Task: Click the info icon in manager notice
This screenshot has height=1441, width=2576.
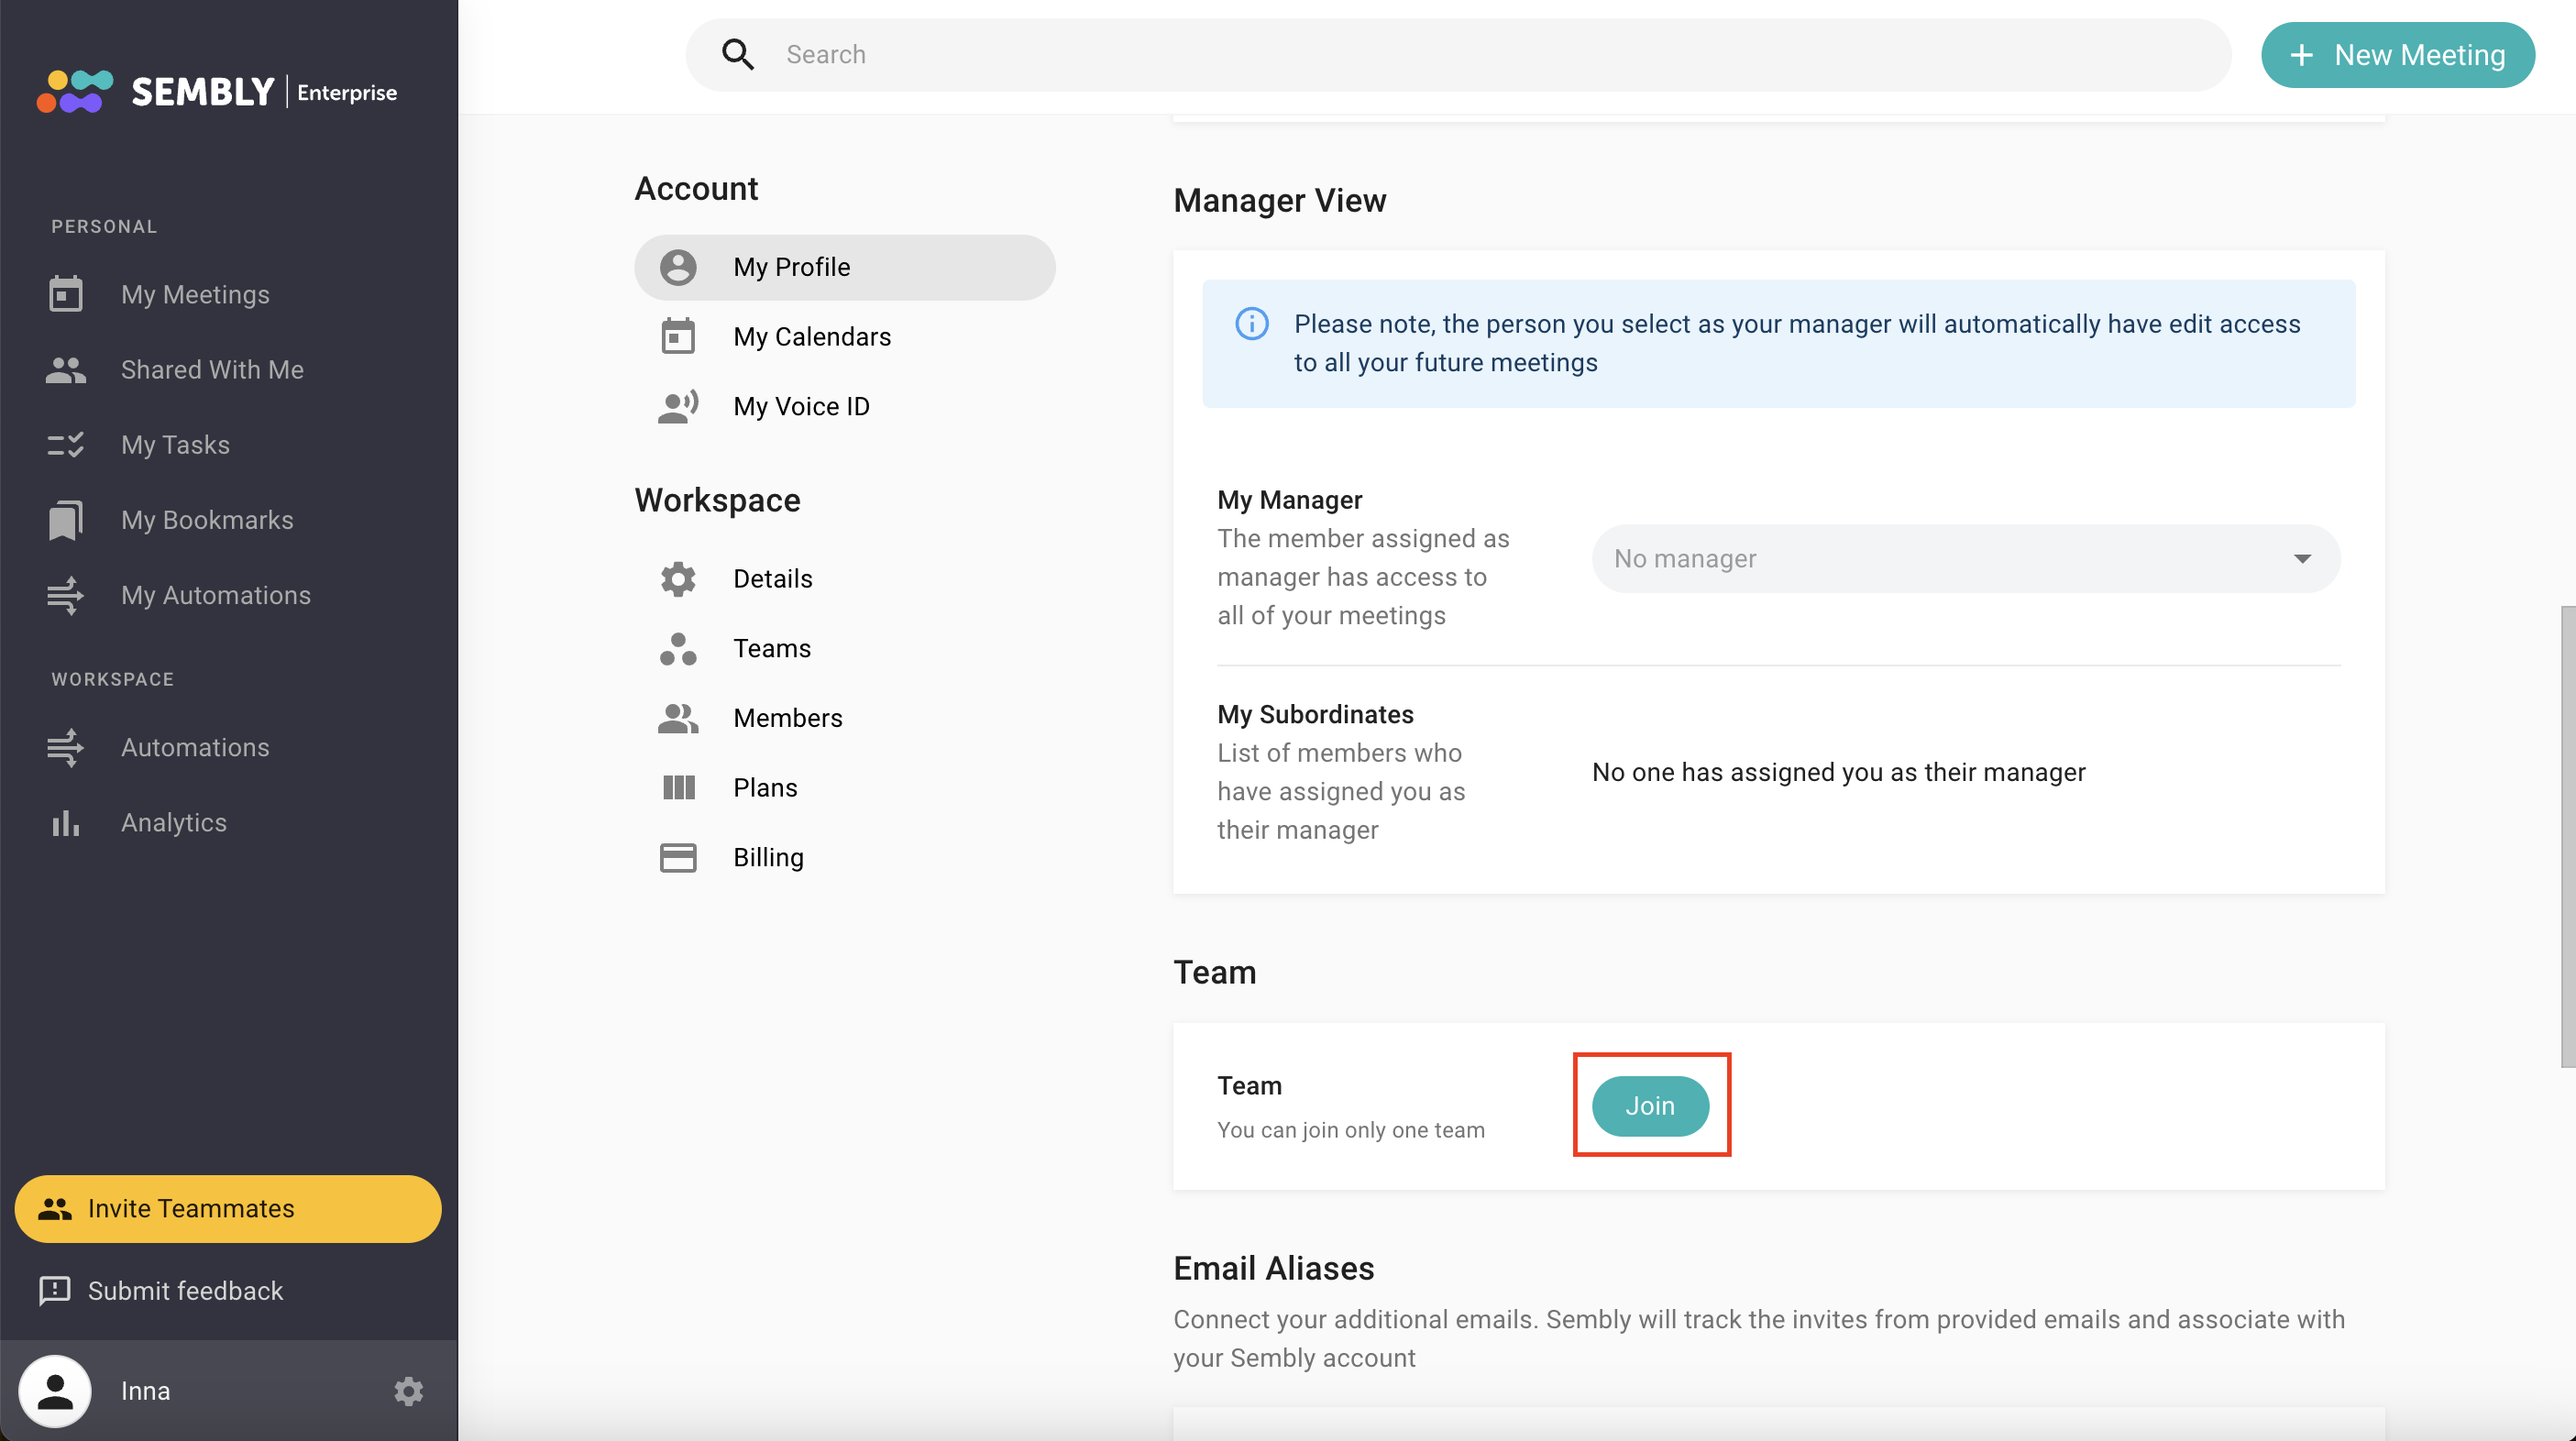Action: click(x=1252, y=324)
